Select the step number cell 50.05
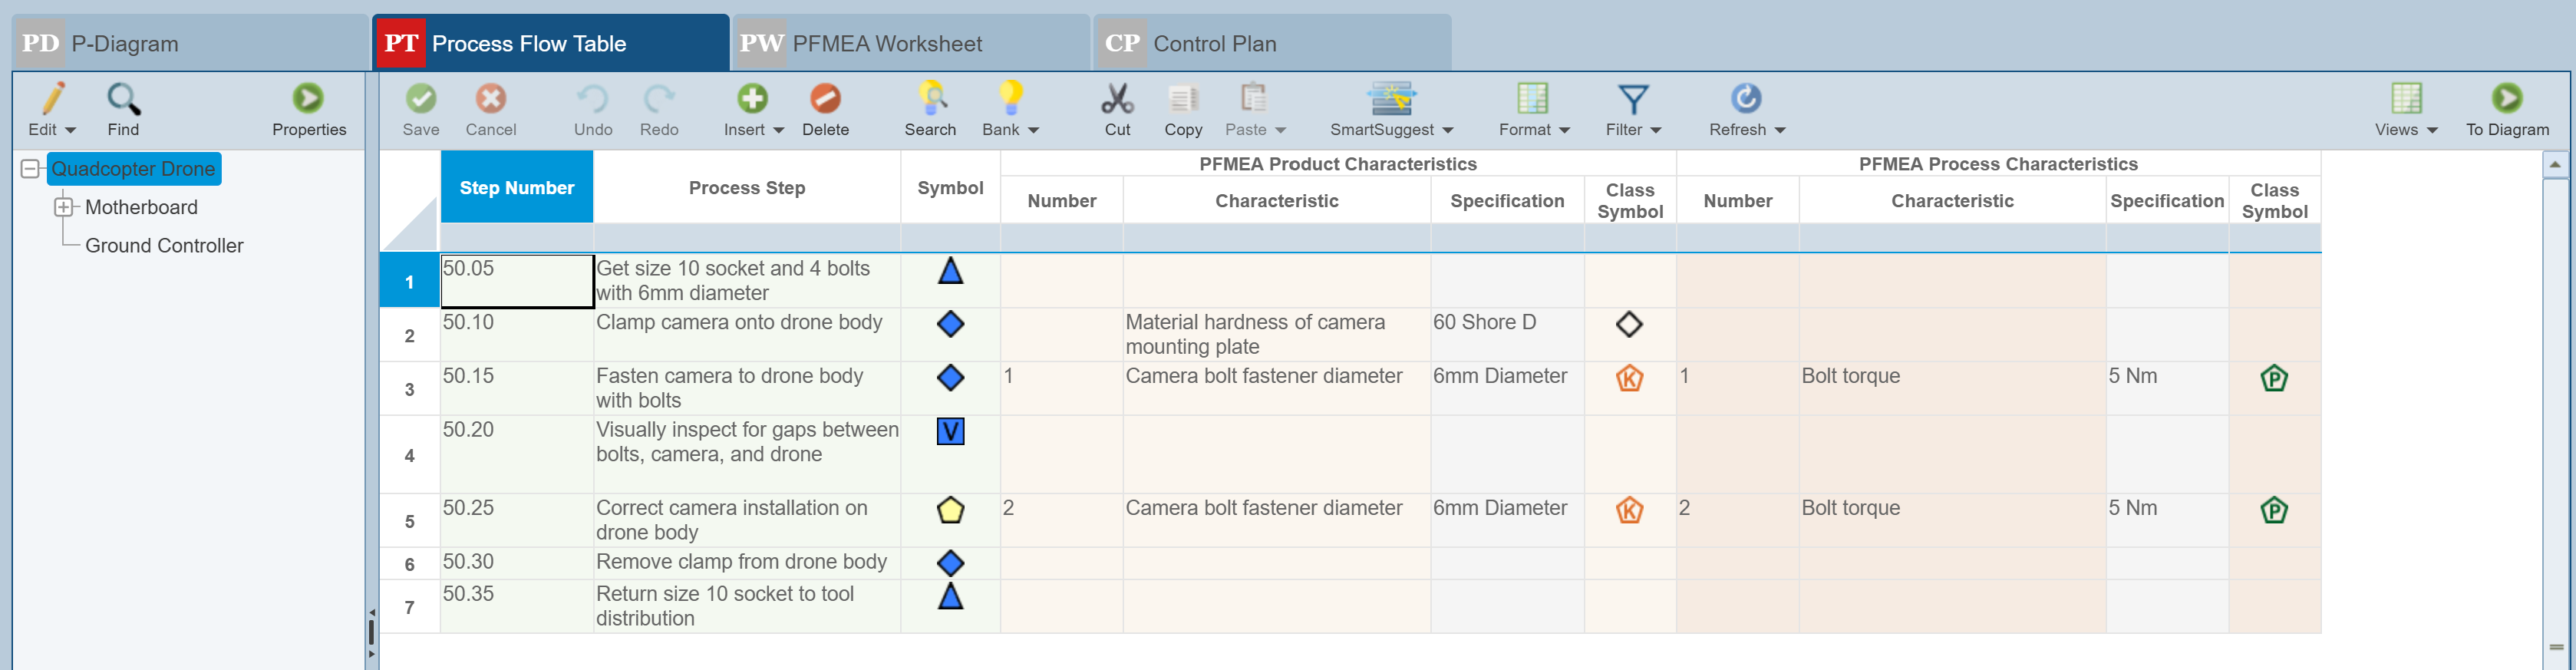The image size is (2576, 670). 517,281
